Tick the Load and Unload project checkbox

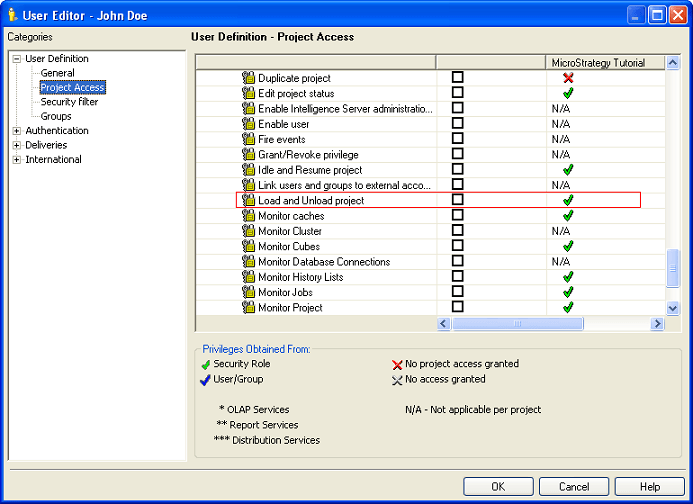458,200
